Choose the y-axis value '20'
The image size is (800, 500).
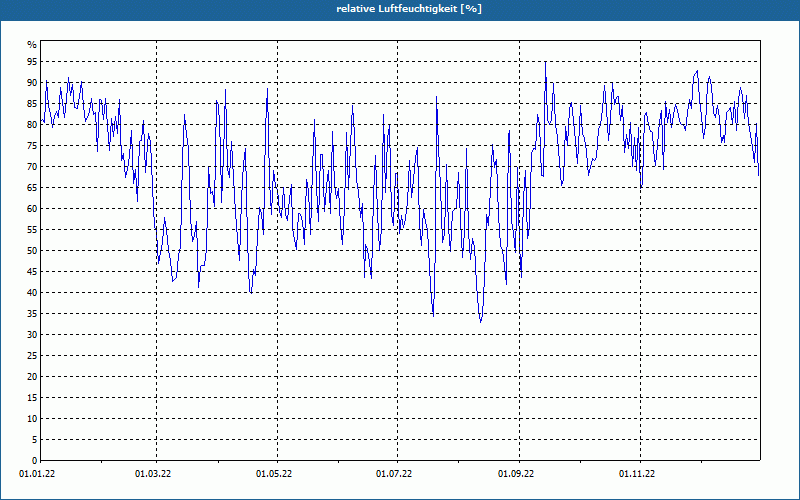pyautogui.click(x=32, y=377)
